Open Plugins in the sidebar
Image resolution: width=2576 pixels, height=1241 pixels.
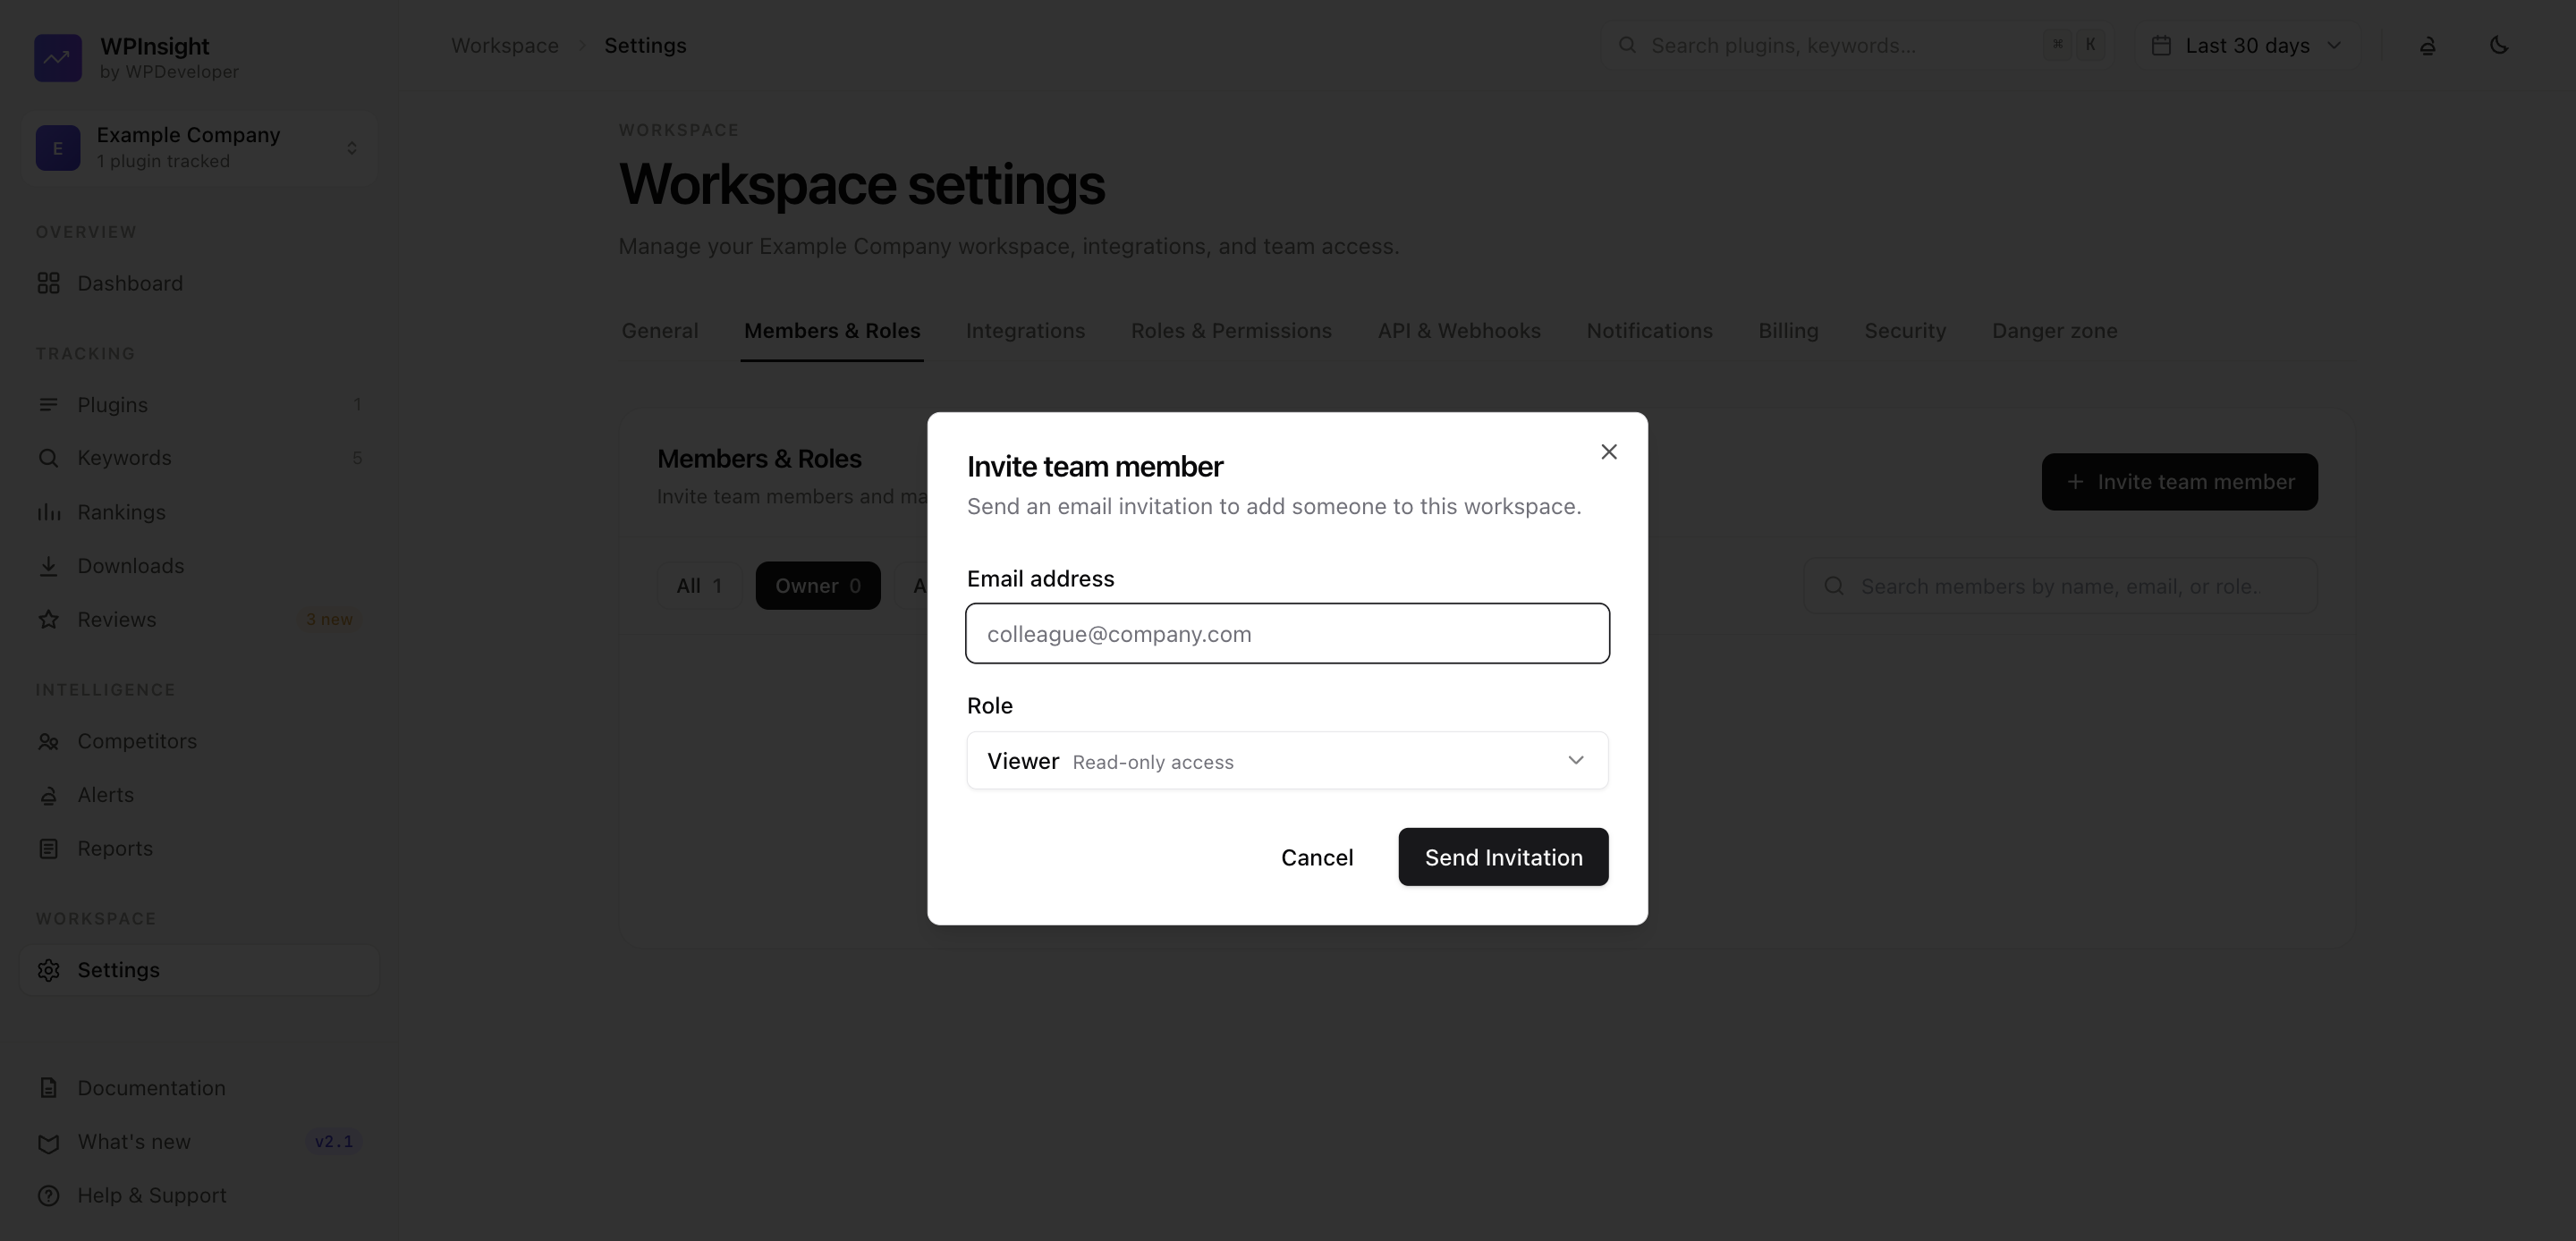pyautogui.click(x=199, y=404)
